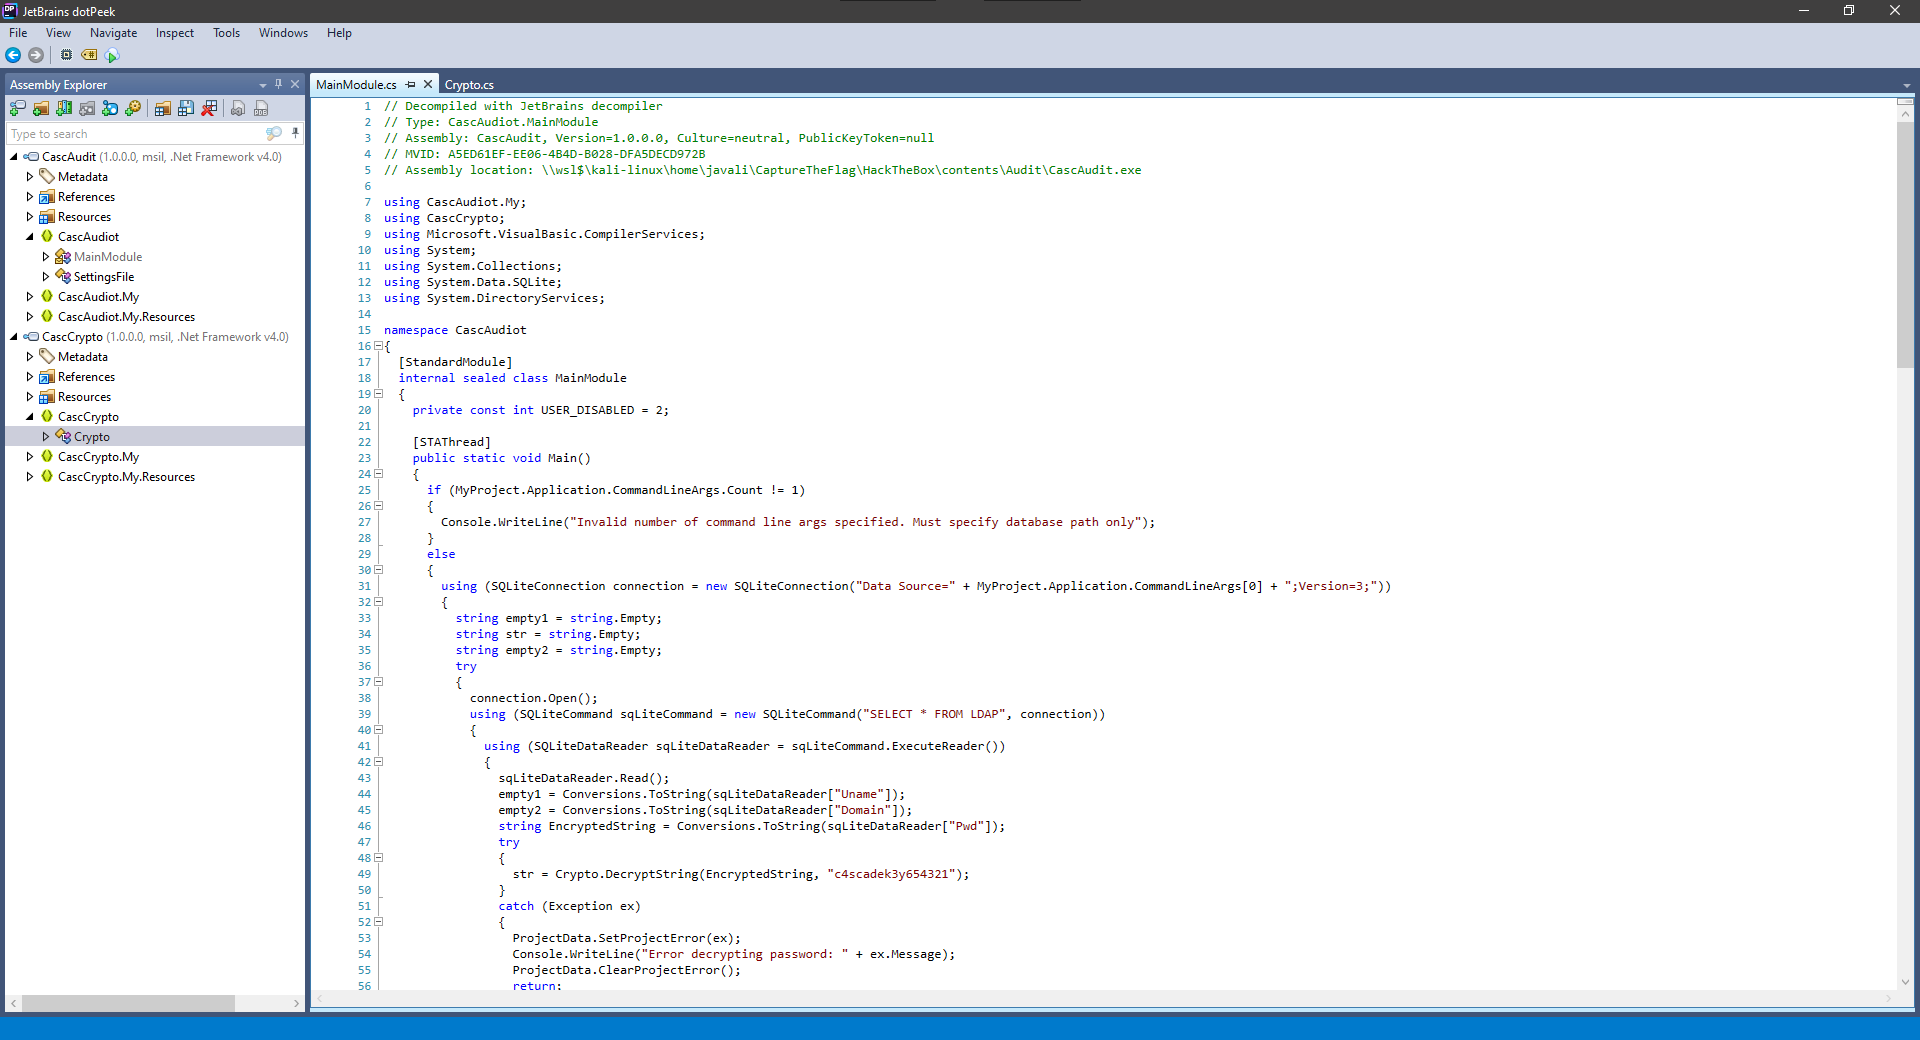
Task: Fold the catch block at line 52
Action: click(x=379, y=922)
